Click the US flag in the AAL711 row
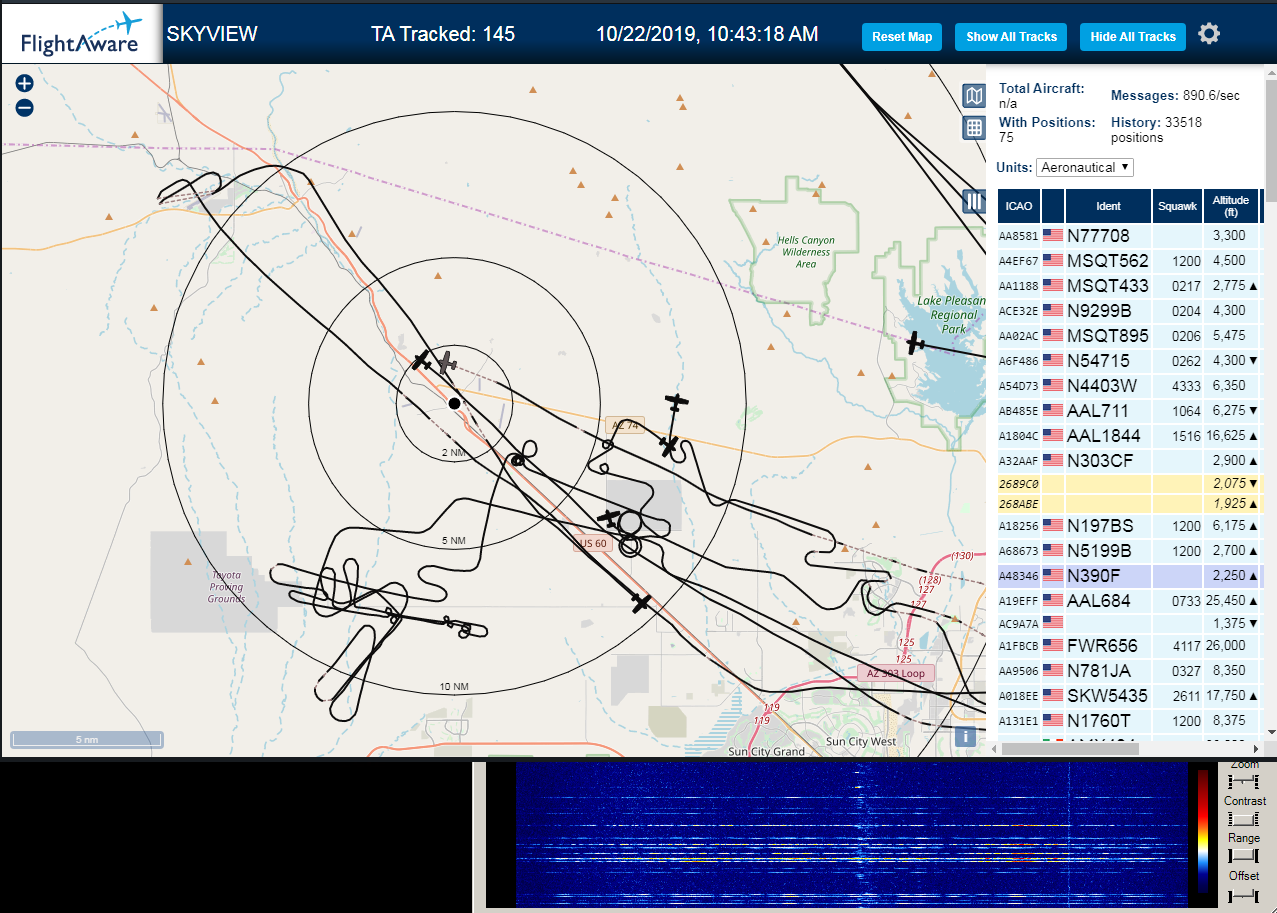Screen dimensions: 1277x913 point(1052,411)
